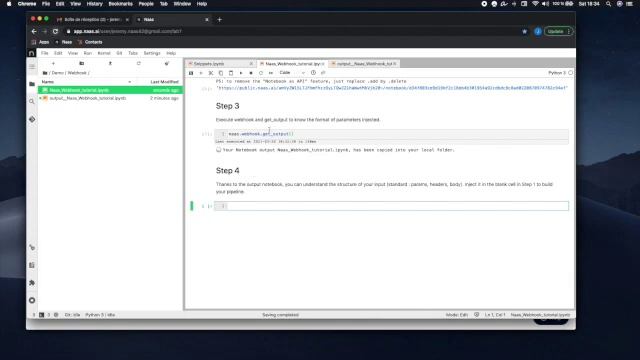Switch to the Boîte de réception Gmail tab
The height and width of the screenshot is (360, 640).
click(x=93, y=20)
